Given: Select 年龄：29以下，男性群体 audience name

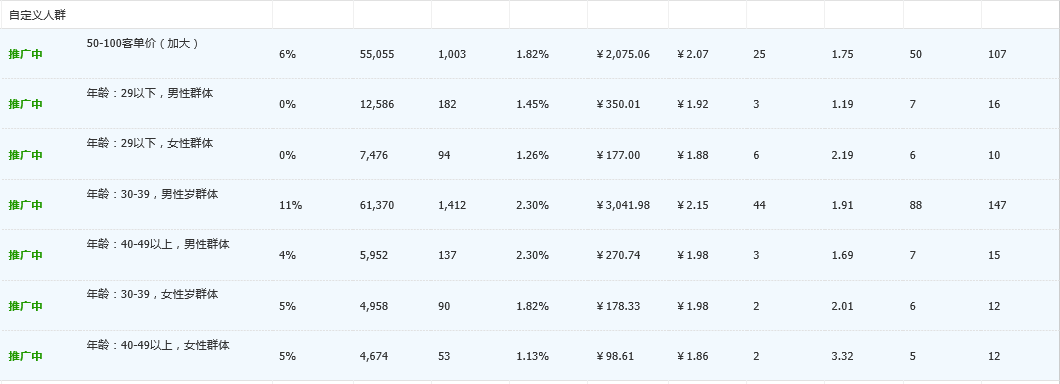Looking at the screenshot, I should 149,93.
